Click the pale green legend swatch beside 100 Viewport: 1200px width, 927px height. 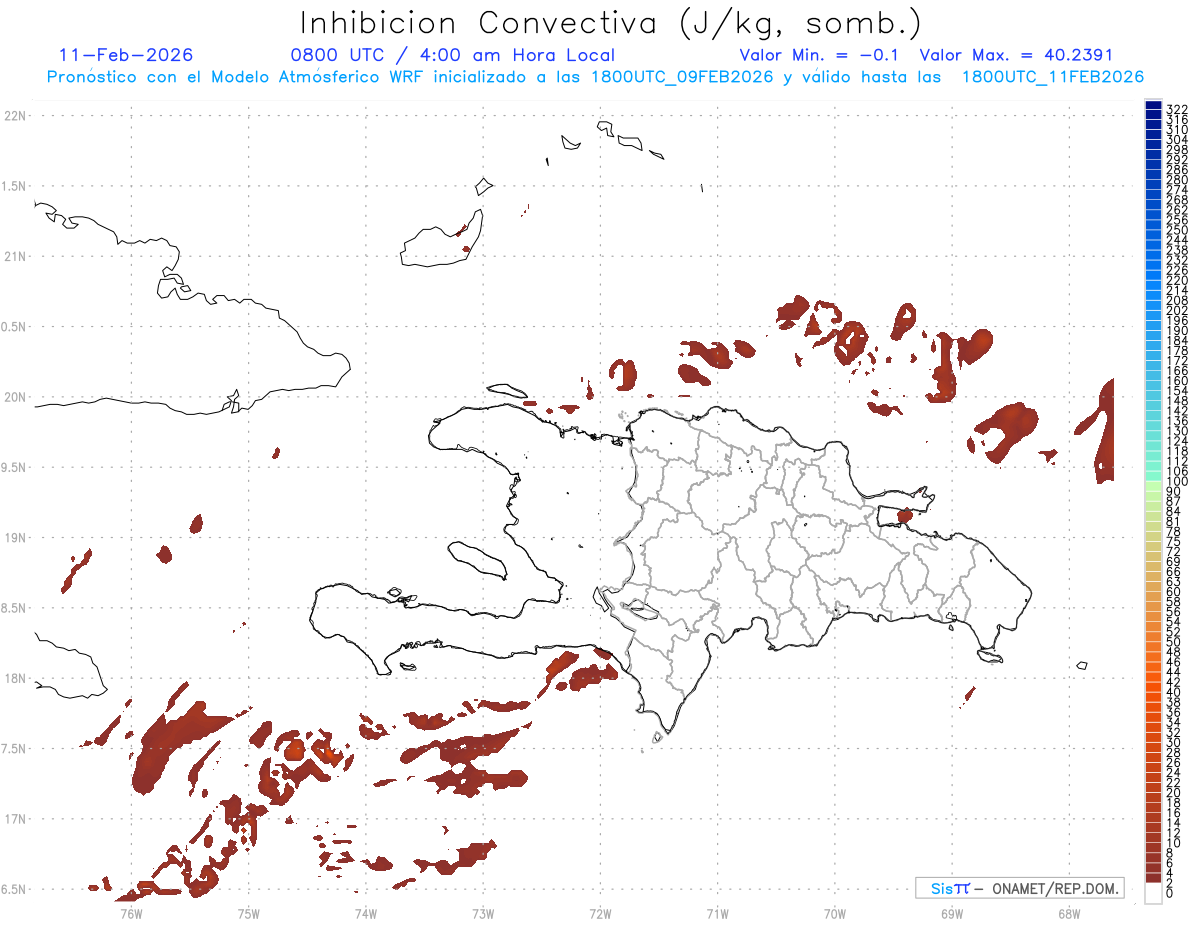tap(1153, 484)
